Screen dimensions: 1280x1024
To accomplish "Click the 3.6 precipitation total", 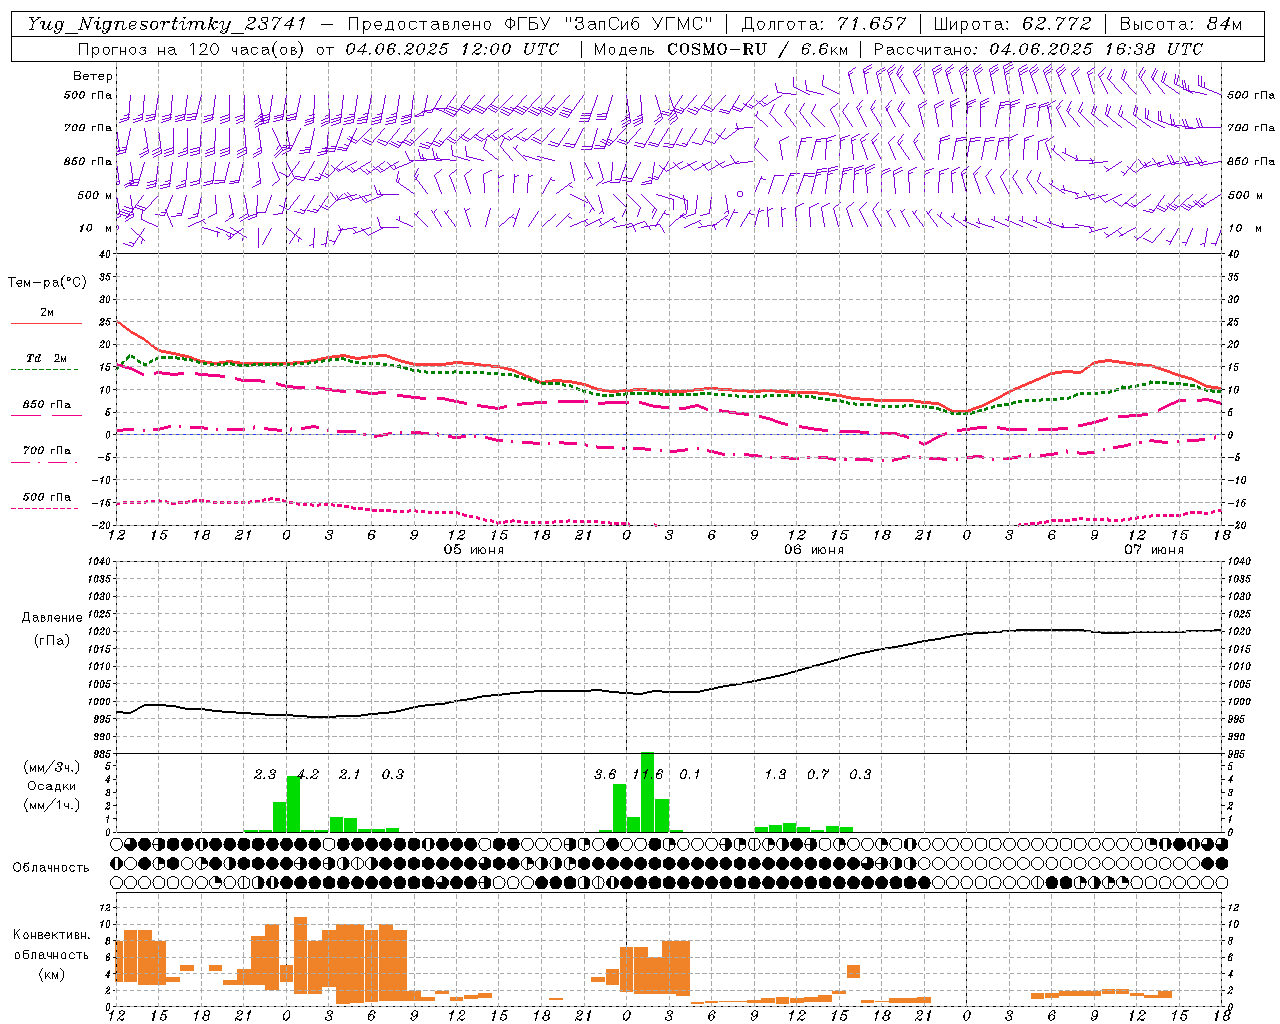I will [605, 775].
